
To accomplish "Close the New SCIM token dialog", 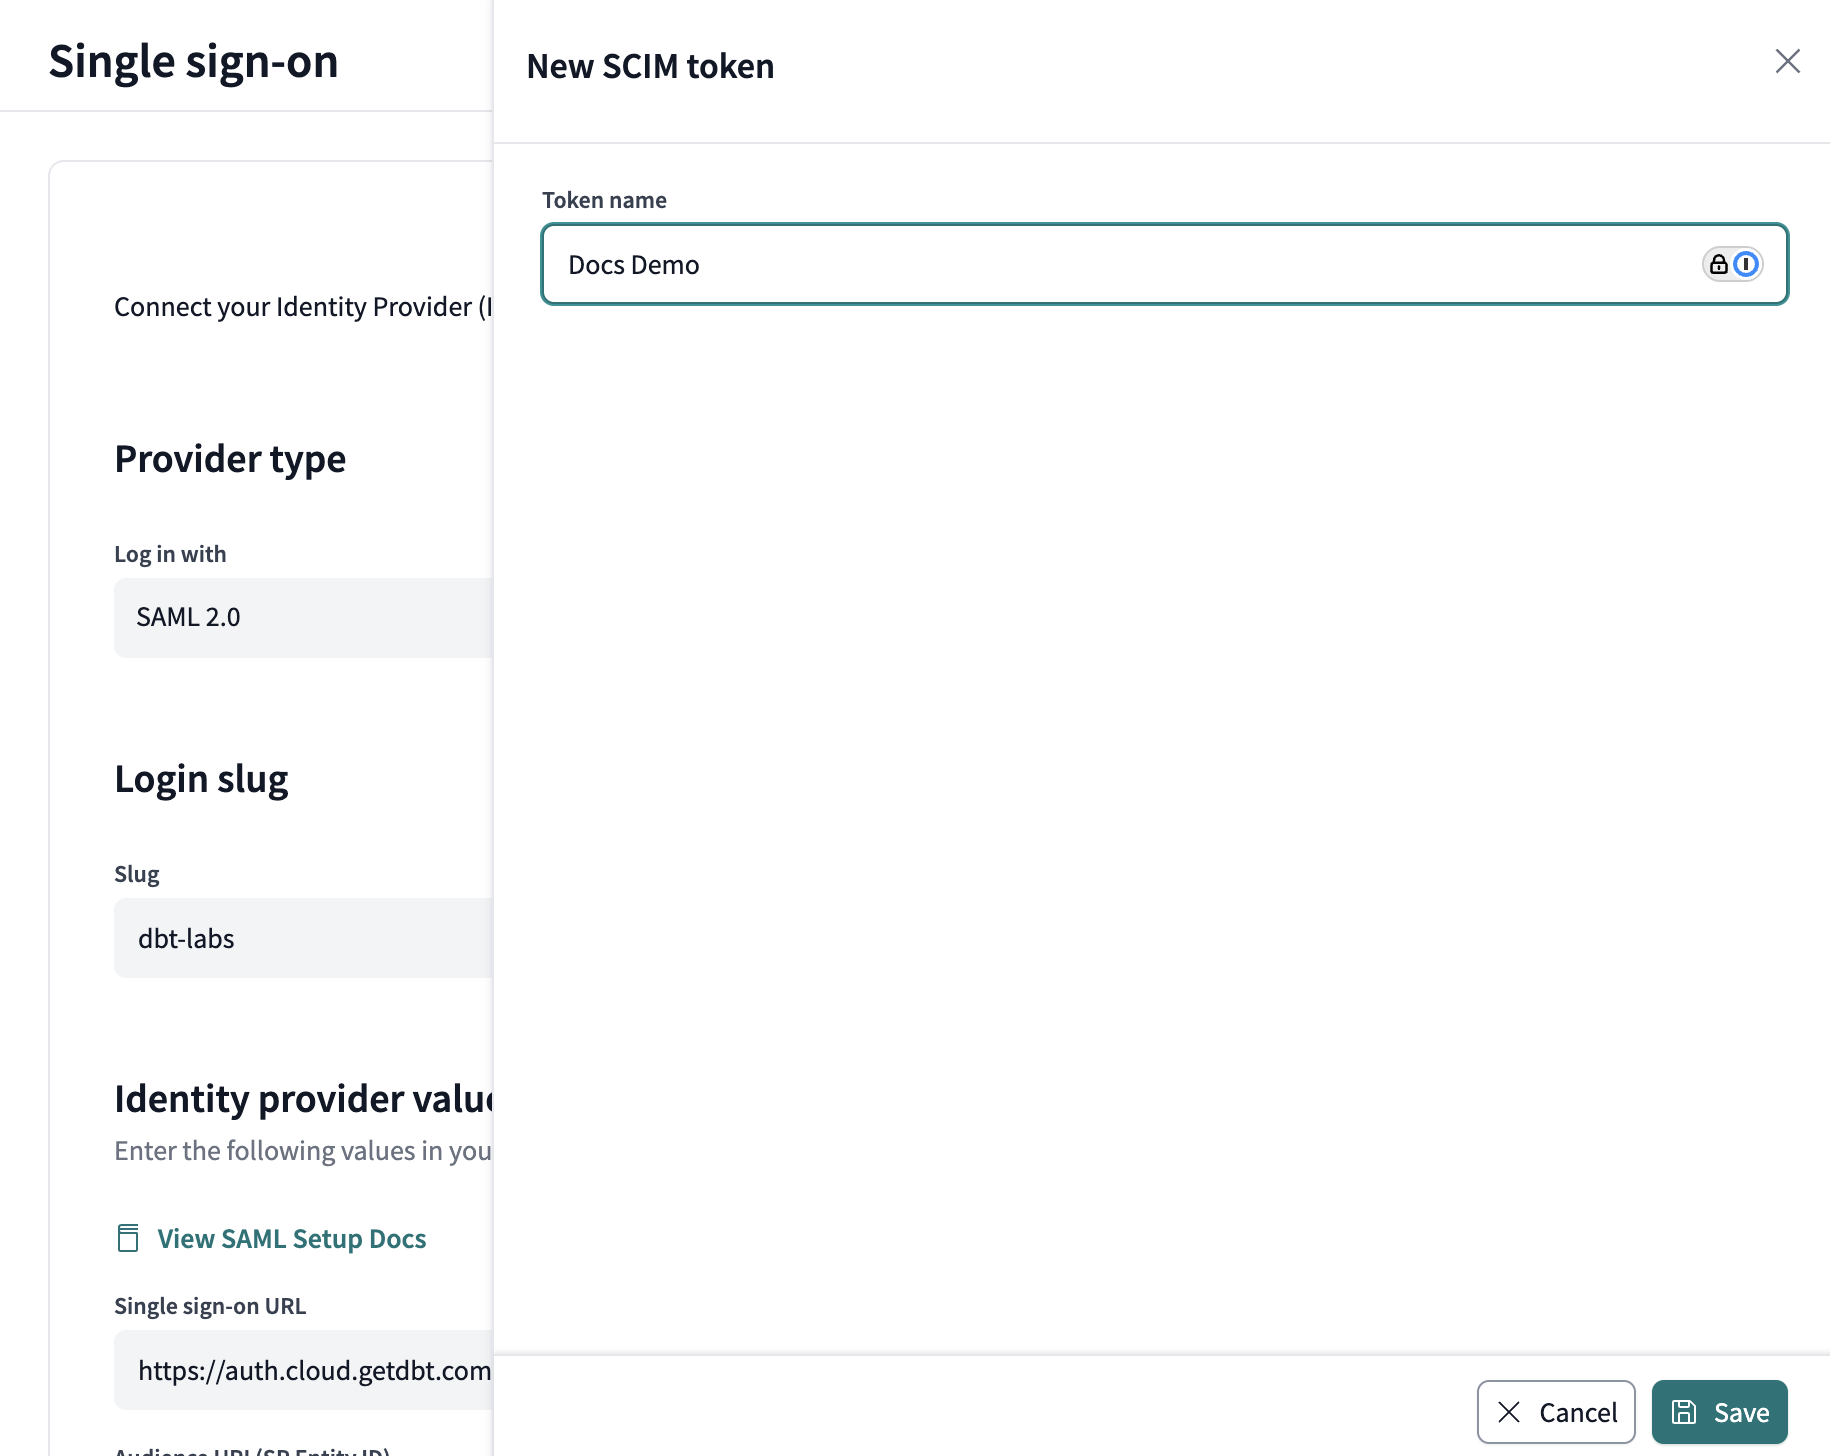I will pos(1787,61).
